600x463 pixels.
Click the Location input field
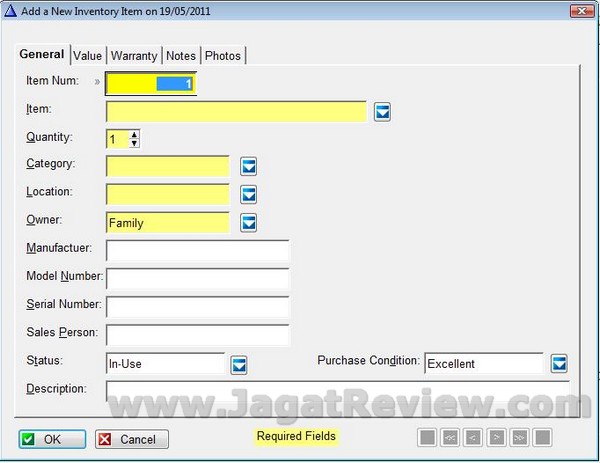tap(168, 194)
